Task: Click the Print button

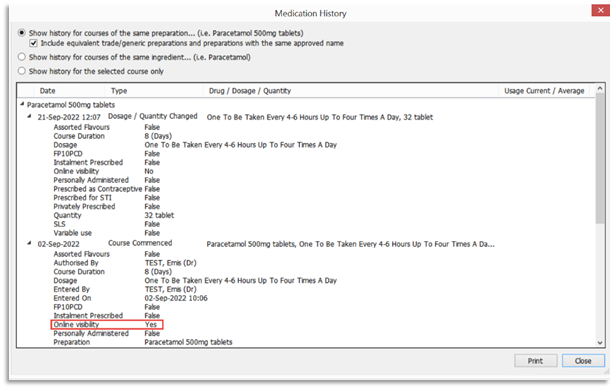Action: pos(536,361)
